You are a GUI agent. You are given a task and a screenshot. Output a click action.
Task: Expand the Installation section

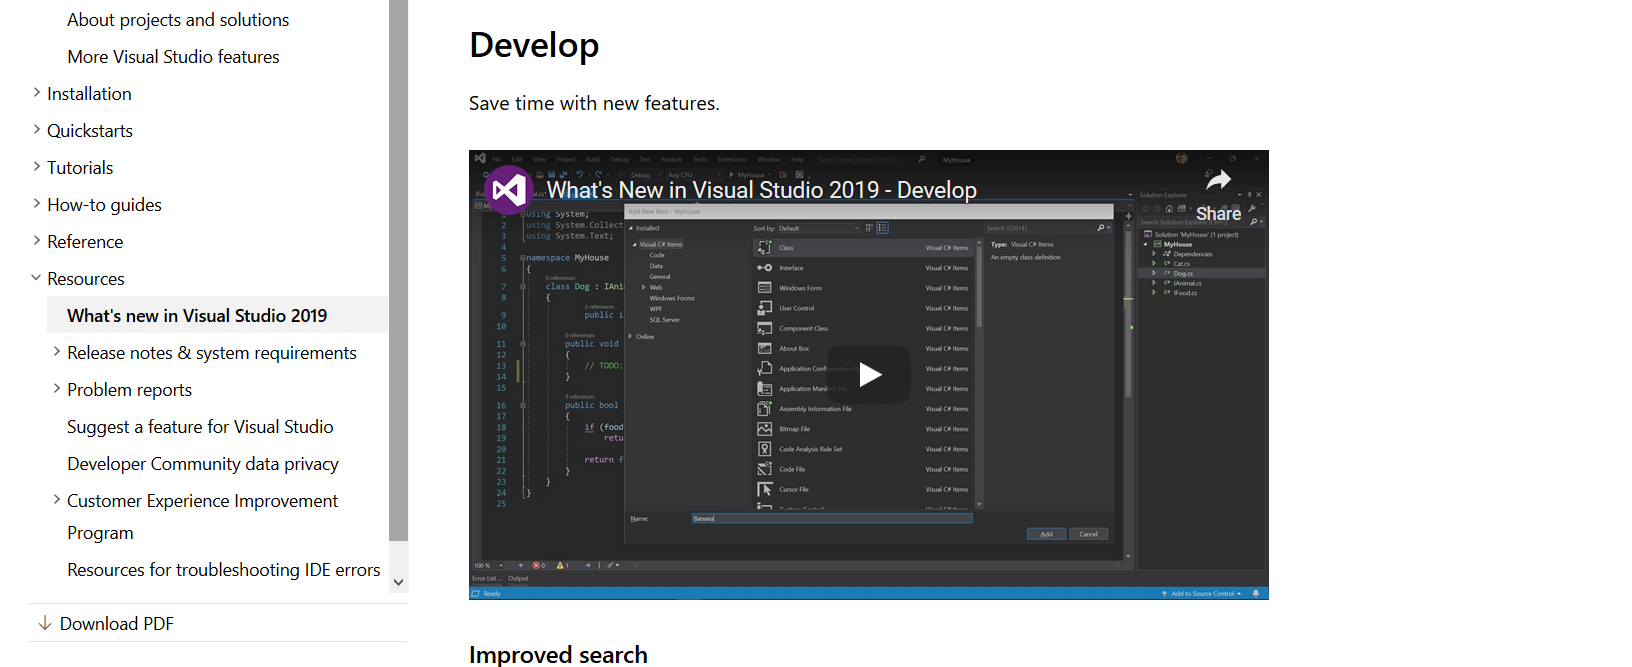[x=37, y=93]
